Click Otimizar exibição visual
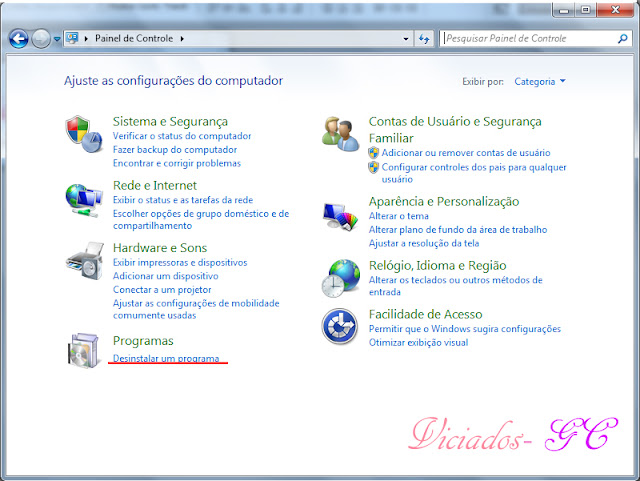Screen dimensions: 640x481 [418, 343]
